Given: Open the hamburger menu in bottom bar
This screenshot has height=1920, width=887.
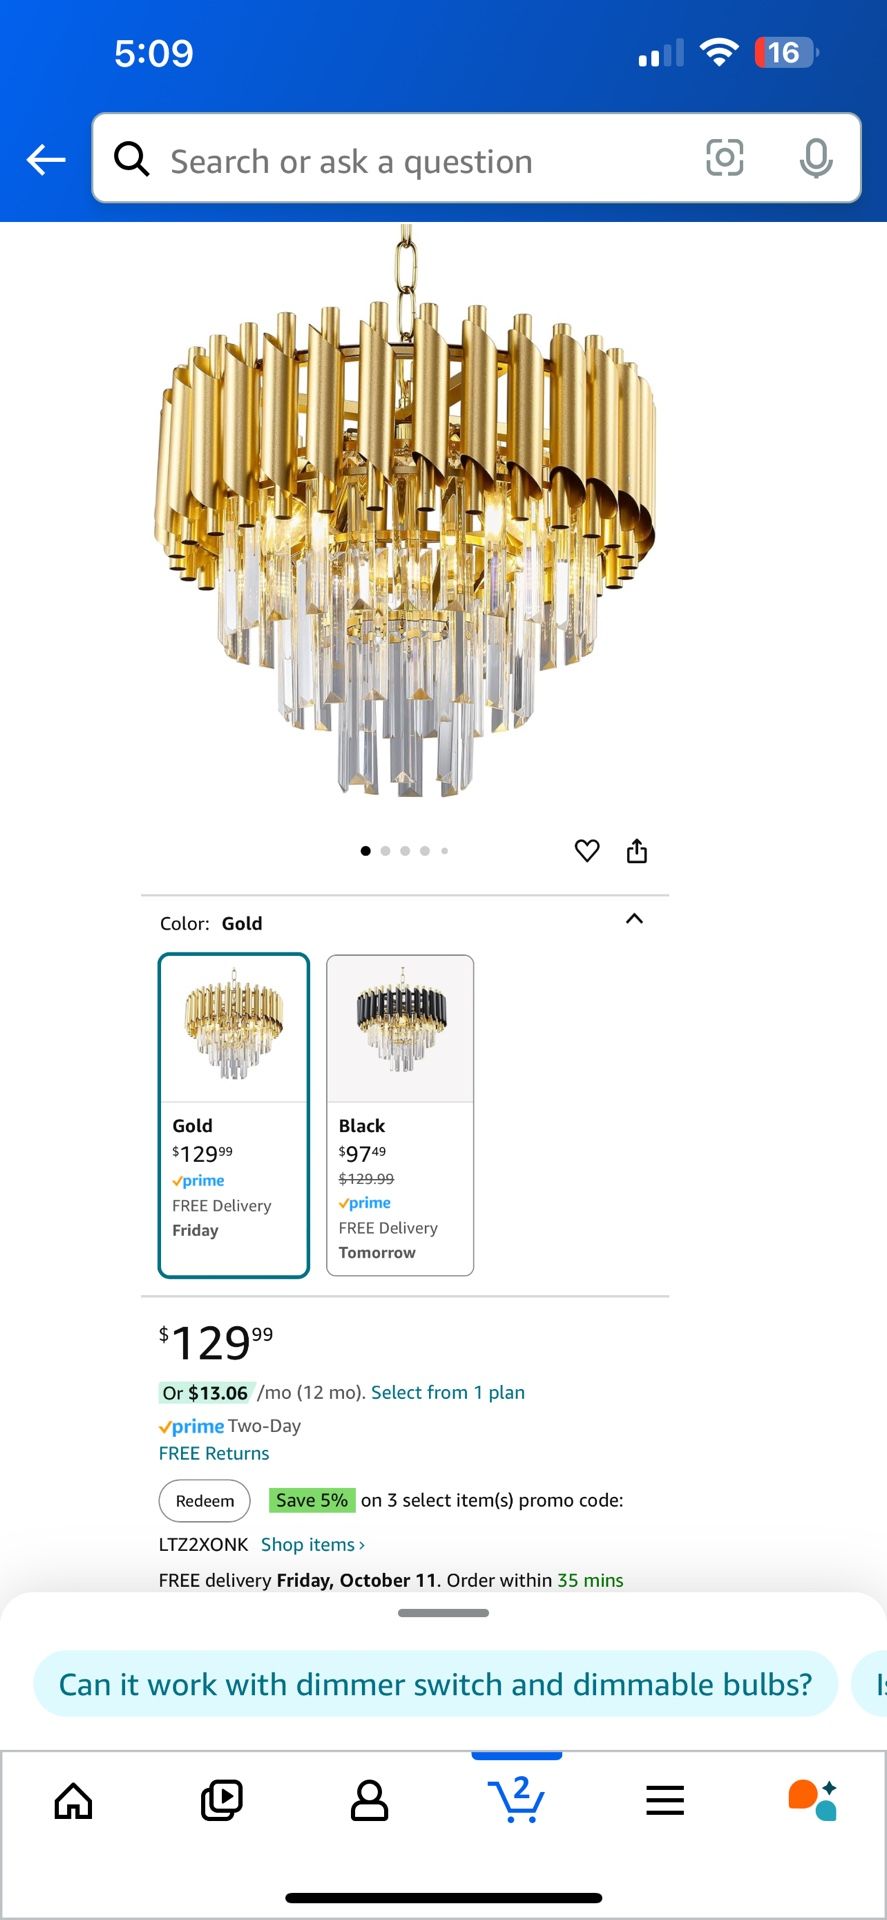Looking at the screenshot, I should pyautogui.click(x=664, y=1800).
